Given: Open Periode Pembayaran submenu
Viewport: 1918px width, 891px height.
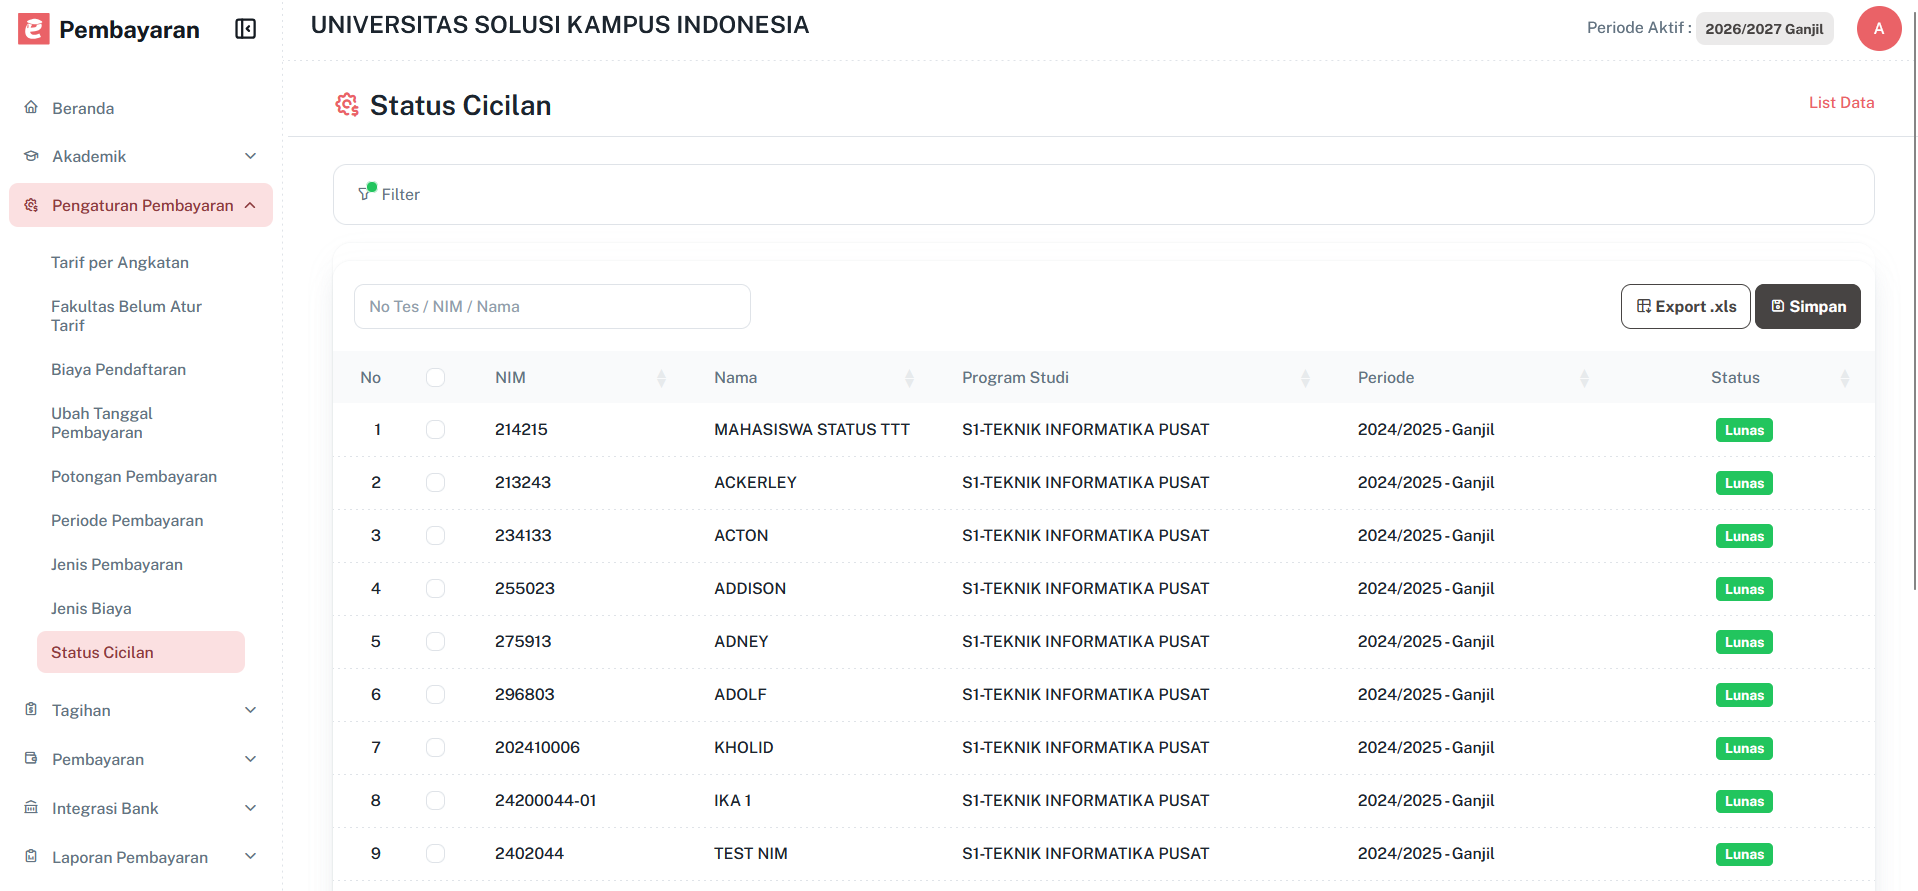Looking at the screenshot, I should click(127, 521).
